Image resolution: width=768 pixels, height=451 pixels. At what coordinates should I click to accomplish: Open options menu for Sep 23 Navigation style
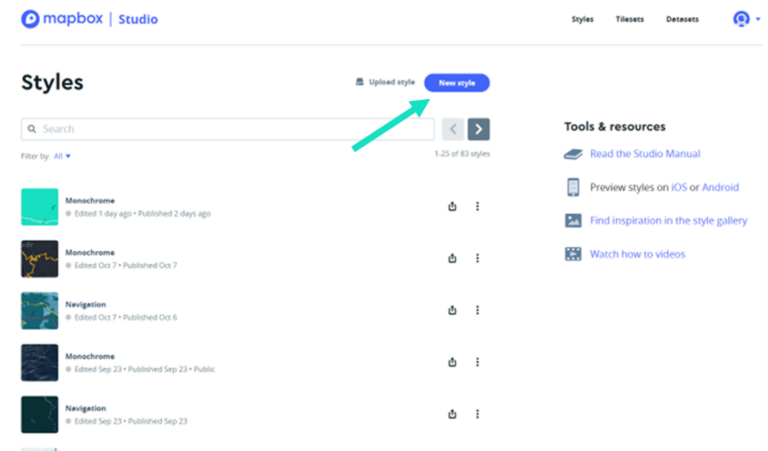477,414
